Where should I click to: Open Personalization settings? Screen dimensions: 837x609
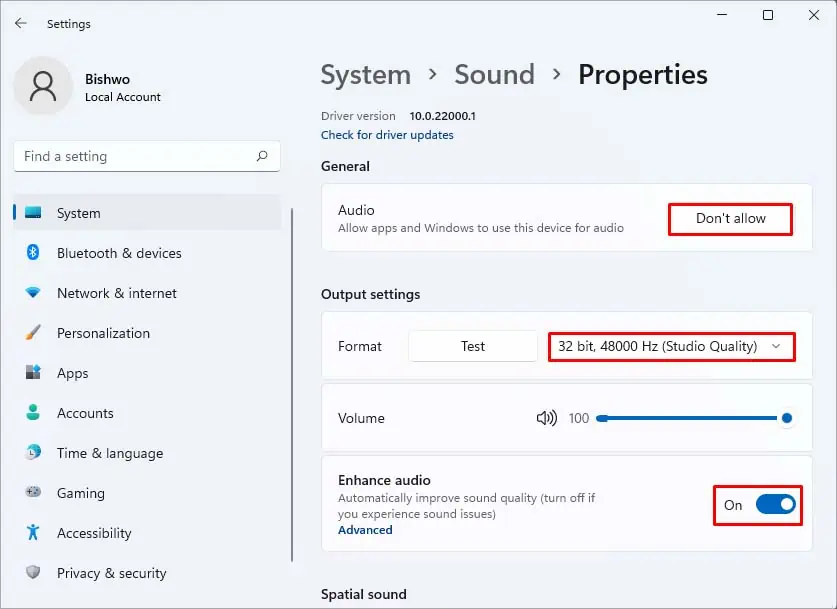[147, 333]
